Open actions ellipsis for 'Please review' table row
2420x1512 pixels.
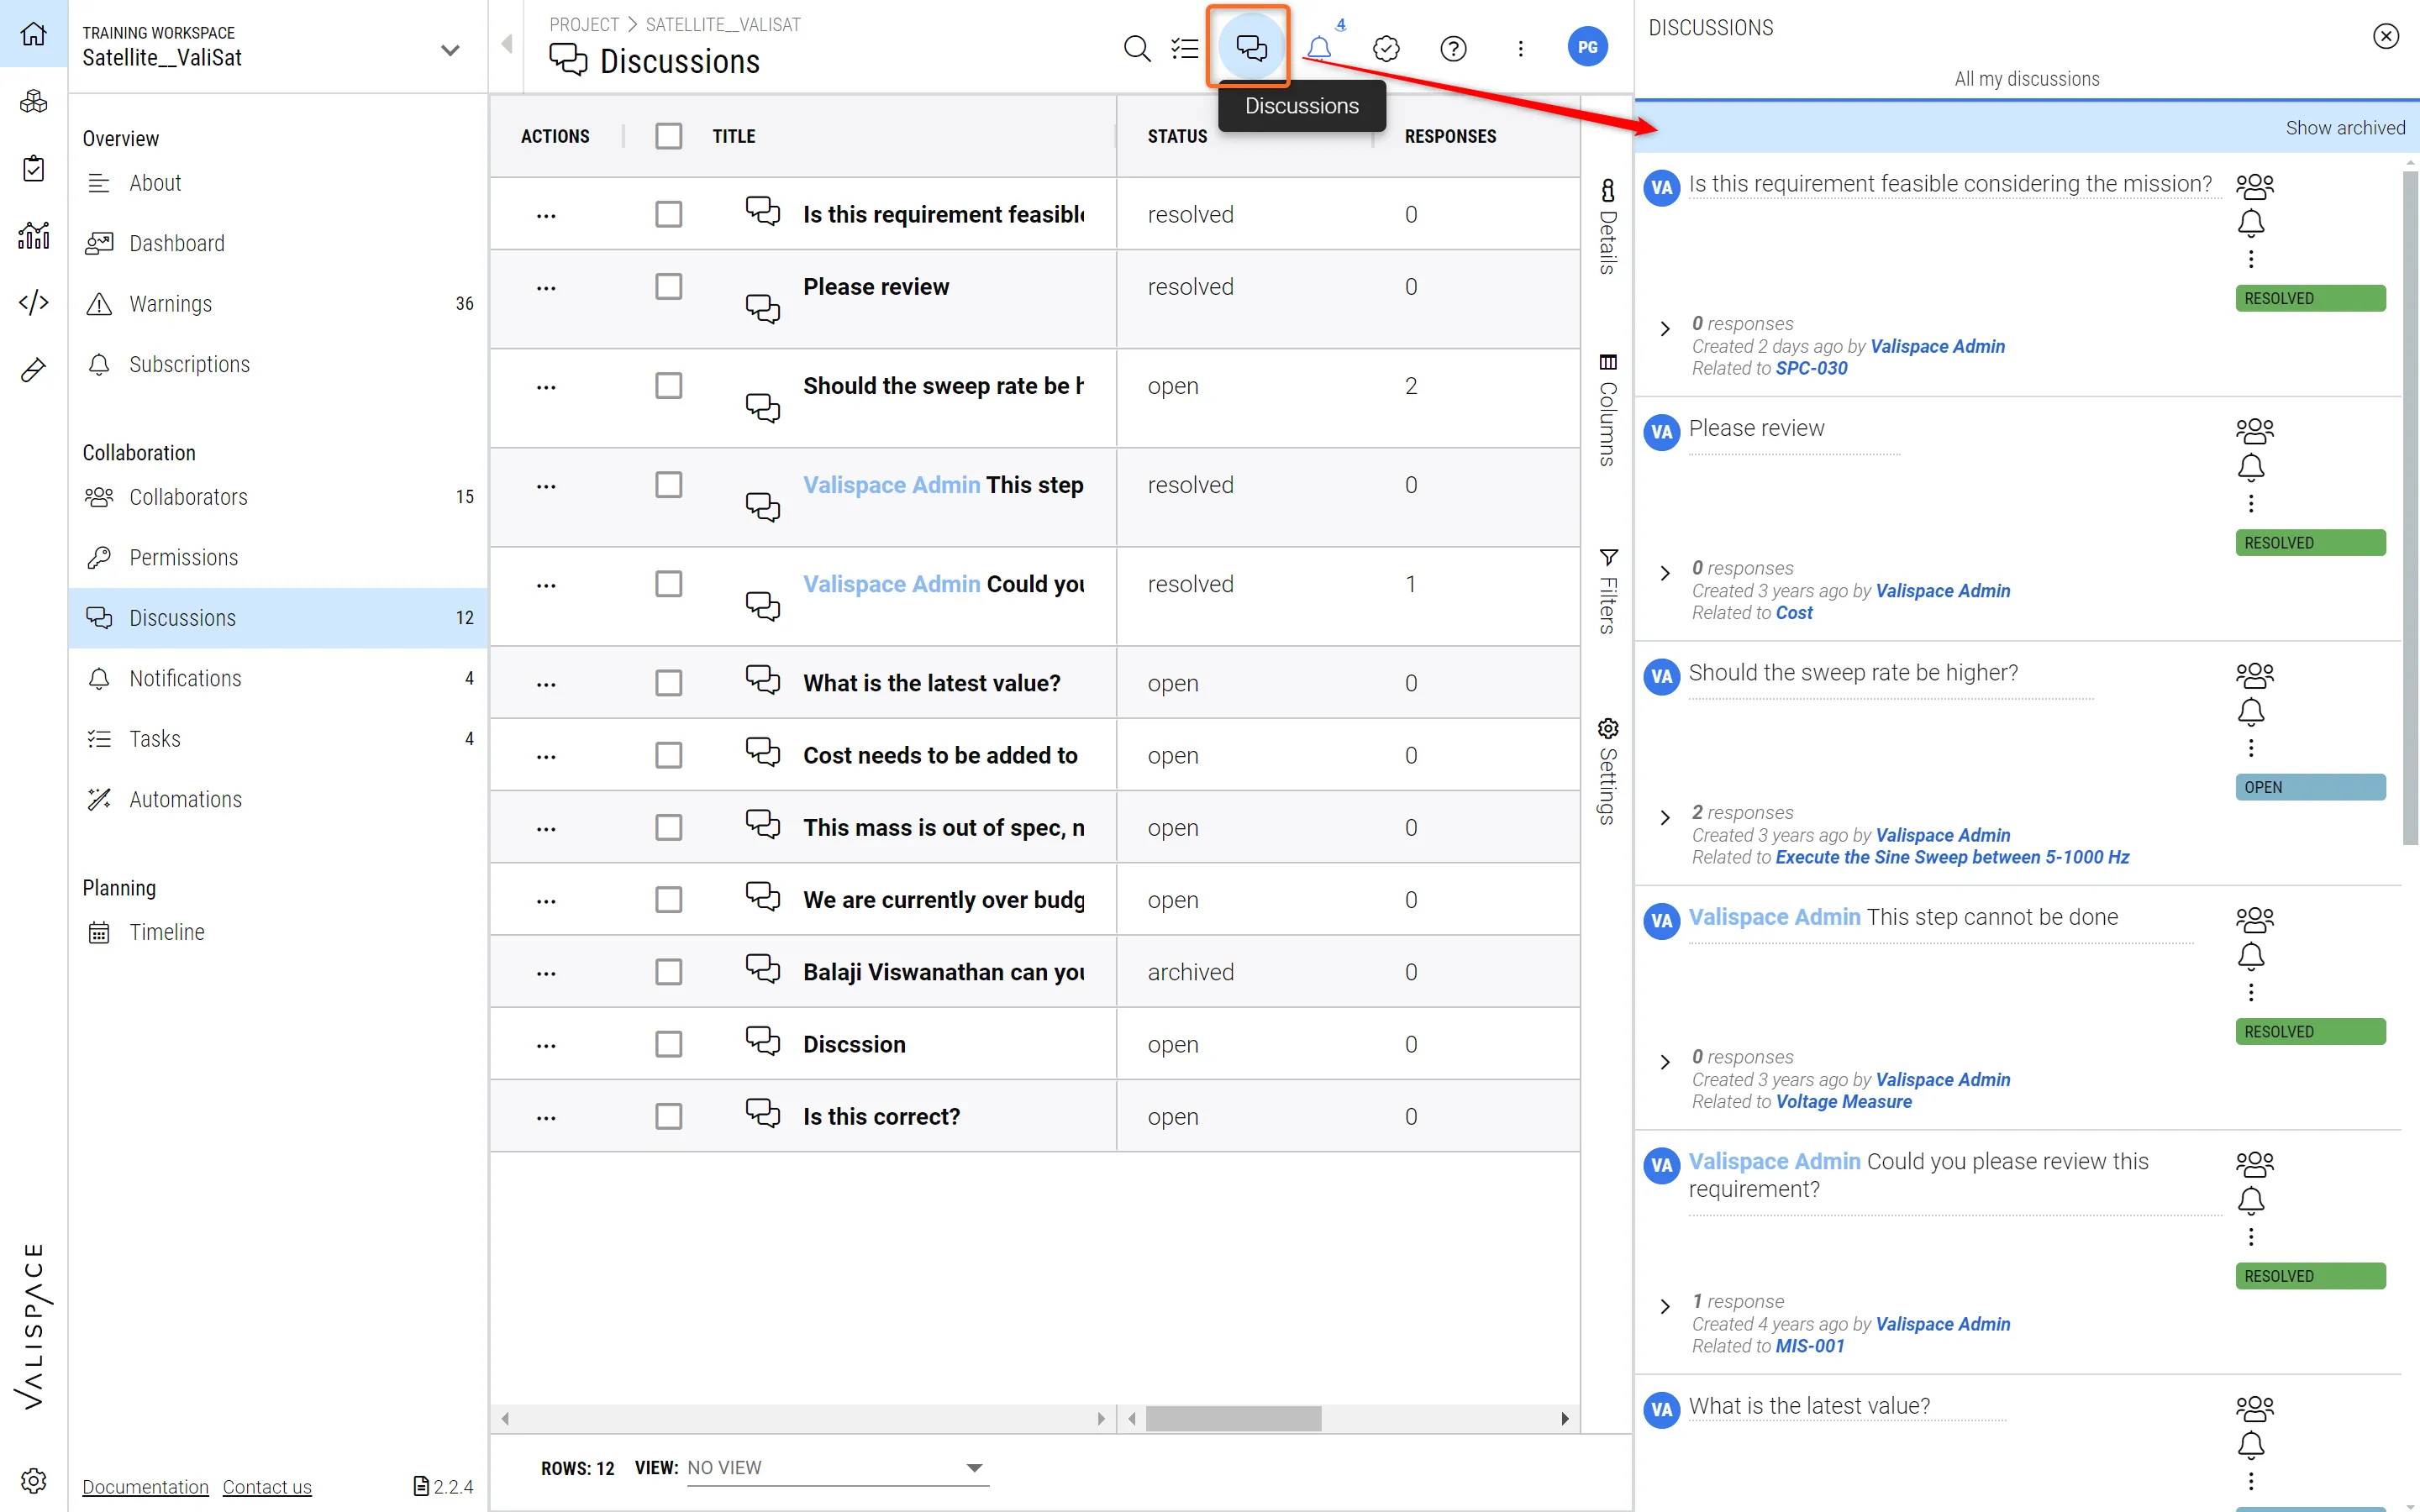pos(546,288)
